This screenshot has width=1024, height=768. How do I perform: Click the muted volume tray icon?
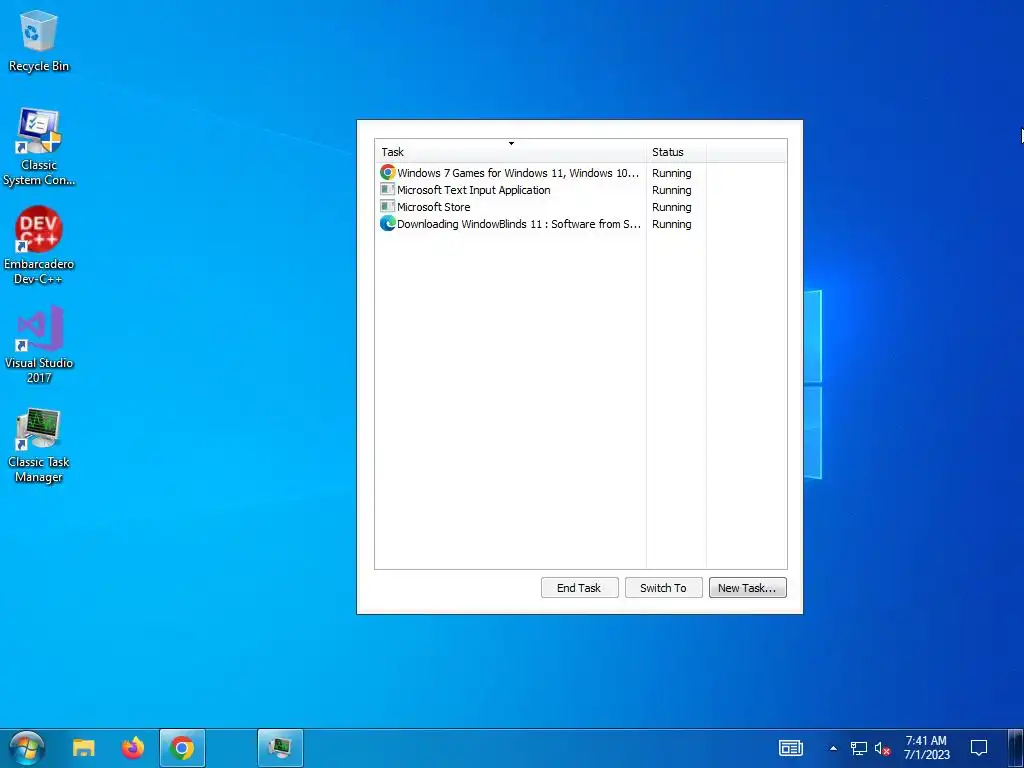pos(882,748)
